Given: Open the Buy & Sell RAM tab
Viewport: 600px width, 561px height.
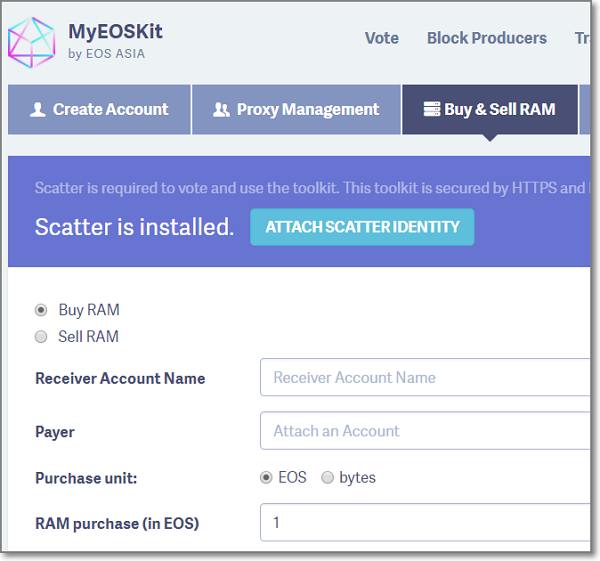Looking at the screenshot, I should click(x=490, y=109).
